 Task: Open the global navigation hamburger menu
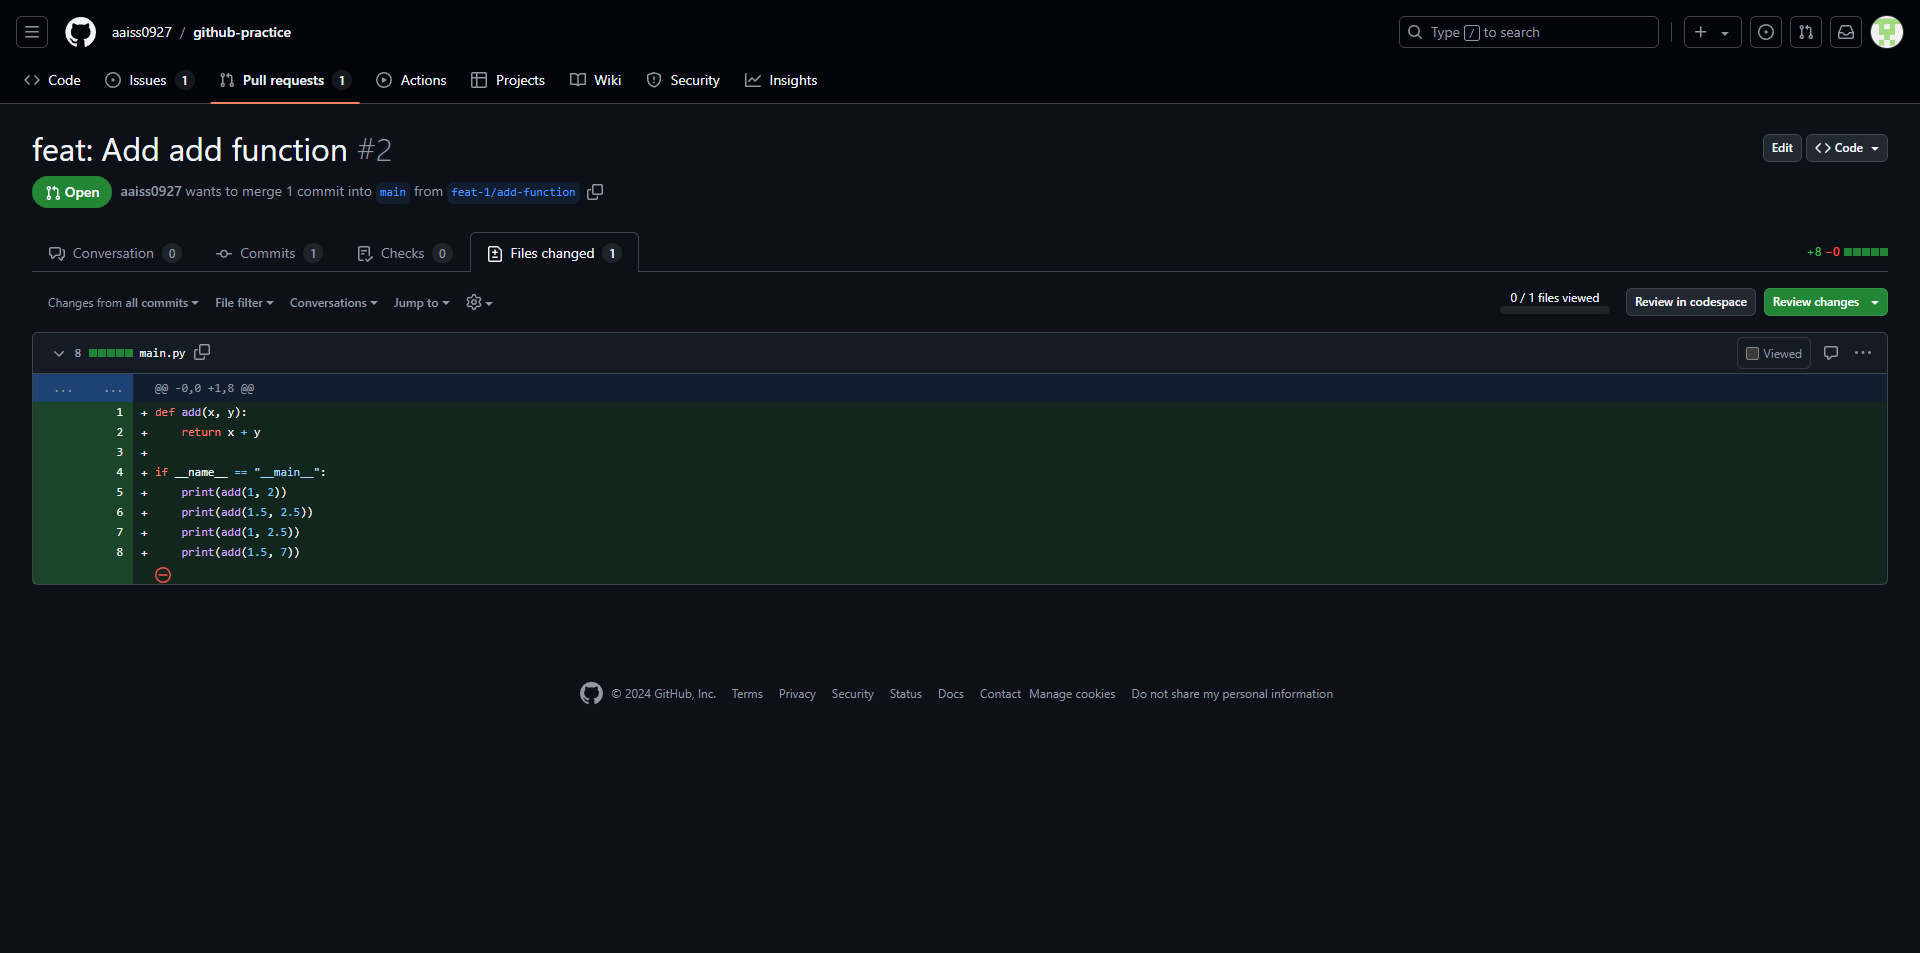32,32
